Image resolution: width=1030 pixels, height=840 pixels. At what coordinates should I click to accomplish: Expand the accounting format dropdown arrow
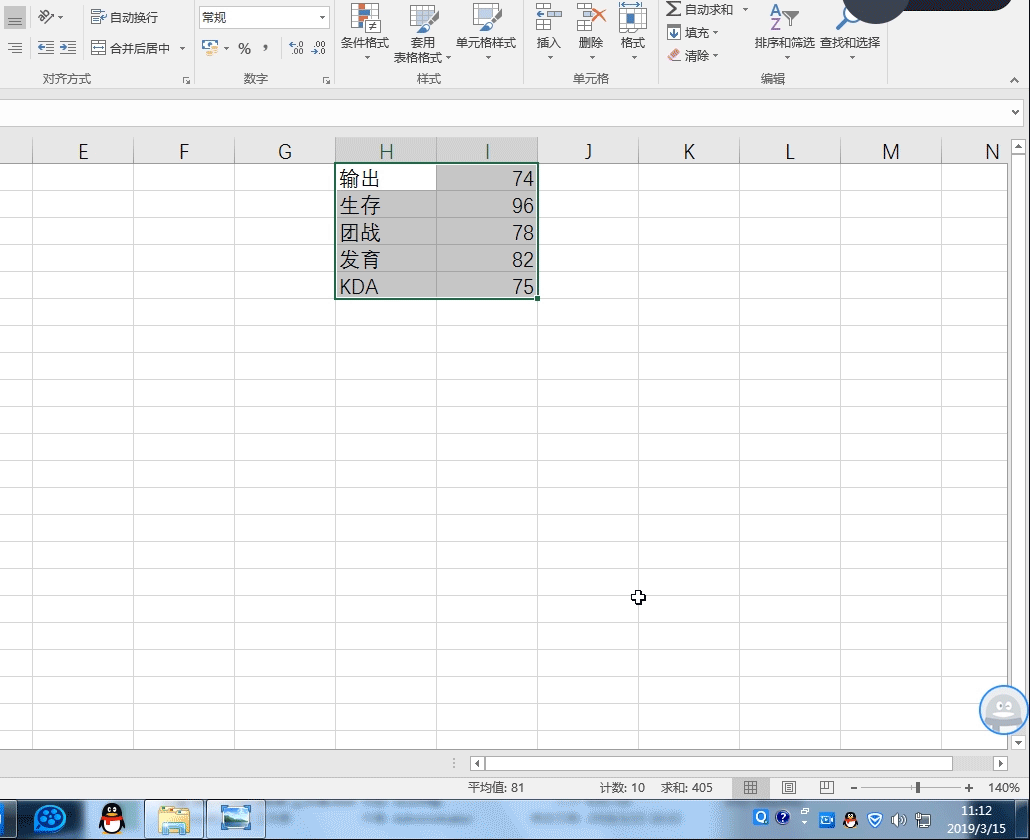coord(227,48)
